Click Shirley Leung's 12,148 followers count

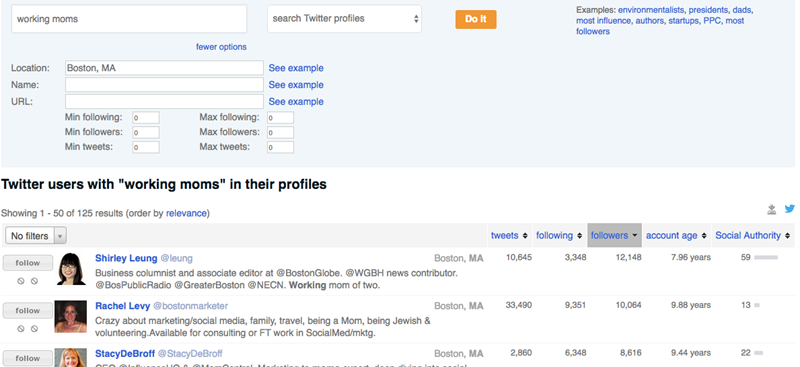(628, 257)
